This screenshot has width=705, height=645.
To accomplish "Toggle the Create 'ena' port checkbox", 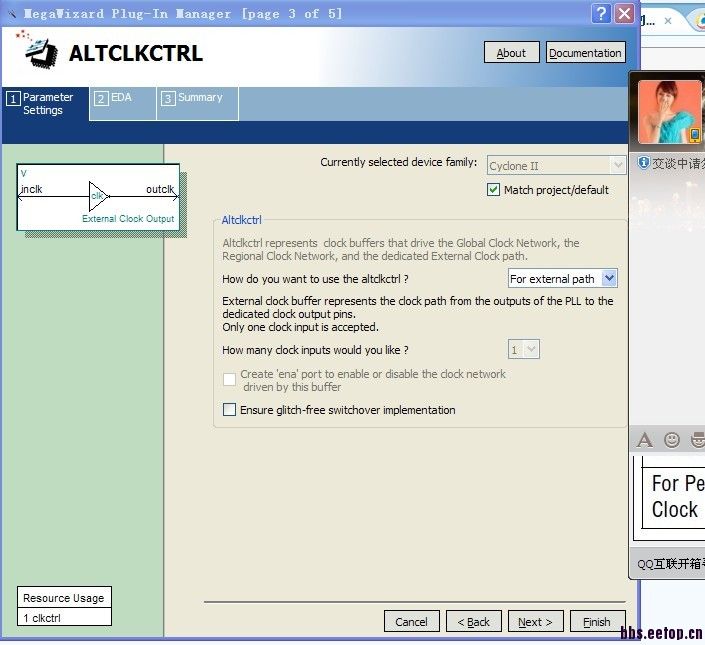I will click(x=229, y=379).
